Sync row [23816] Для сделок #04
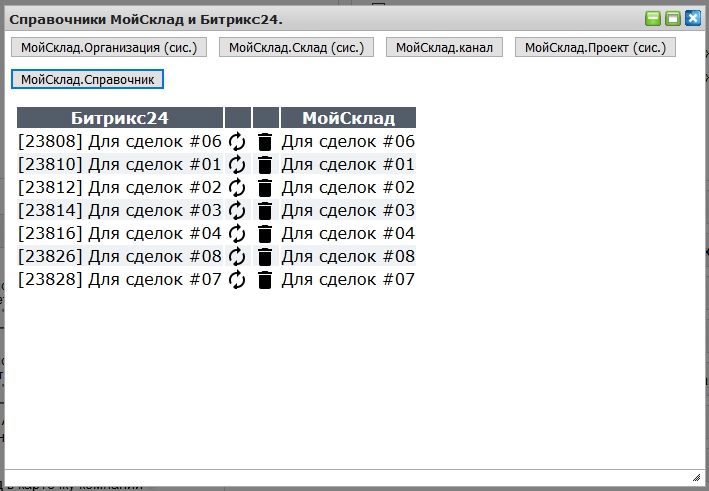This screenshot has height=491, width=709. pyautogui.click(x=237, y=234)
